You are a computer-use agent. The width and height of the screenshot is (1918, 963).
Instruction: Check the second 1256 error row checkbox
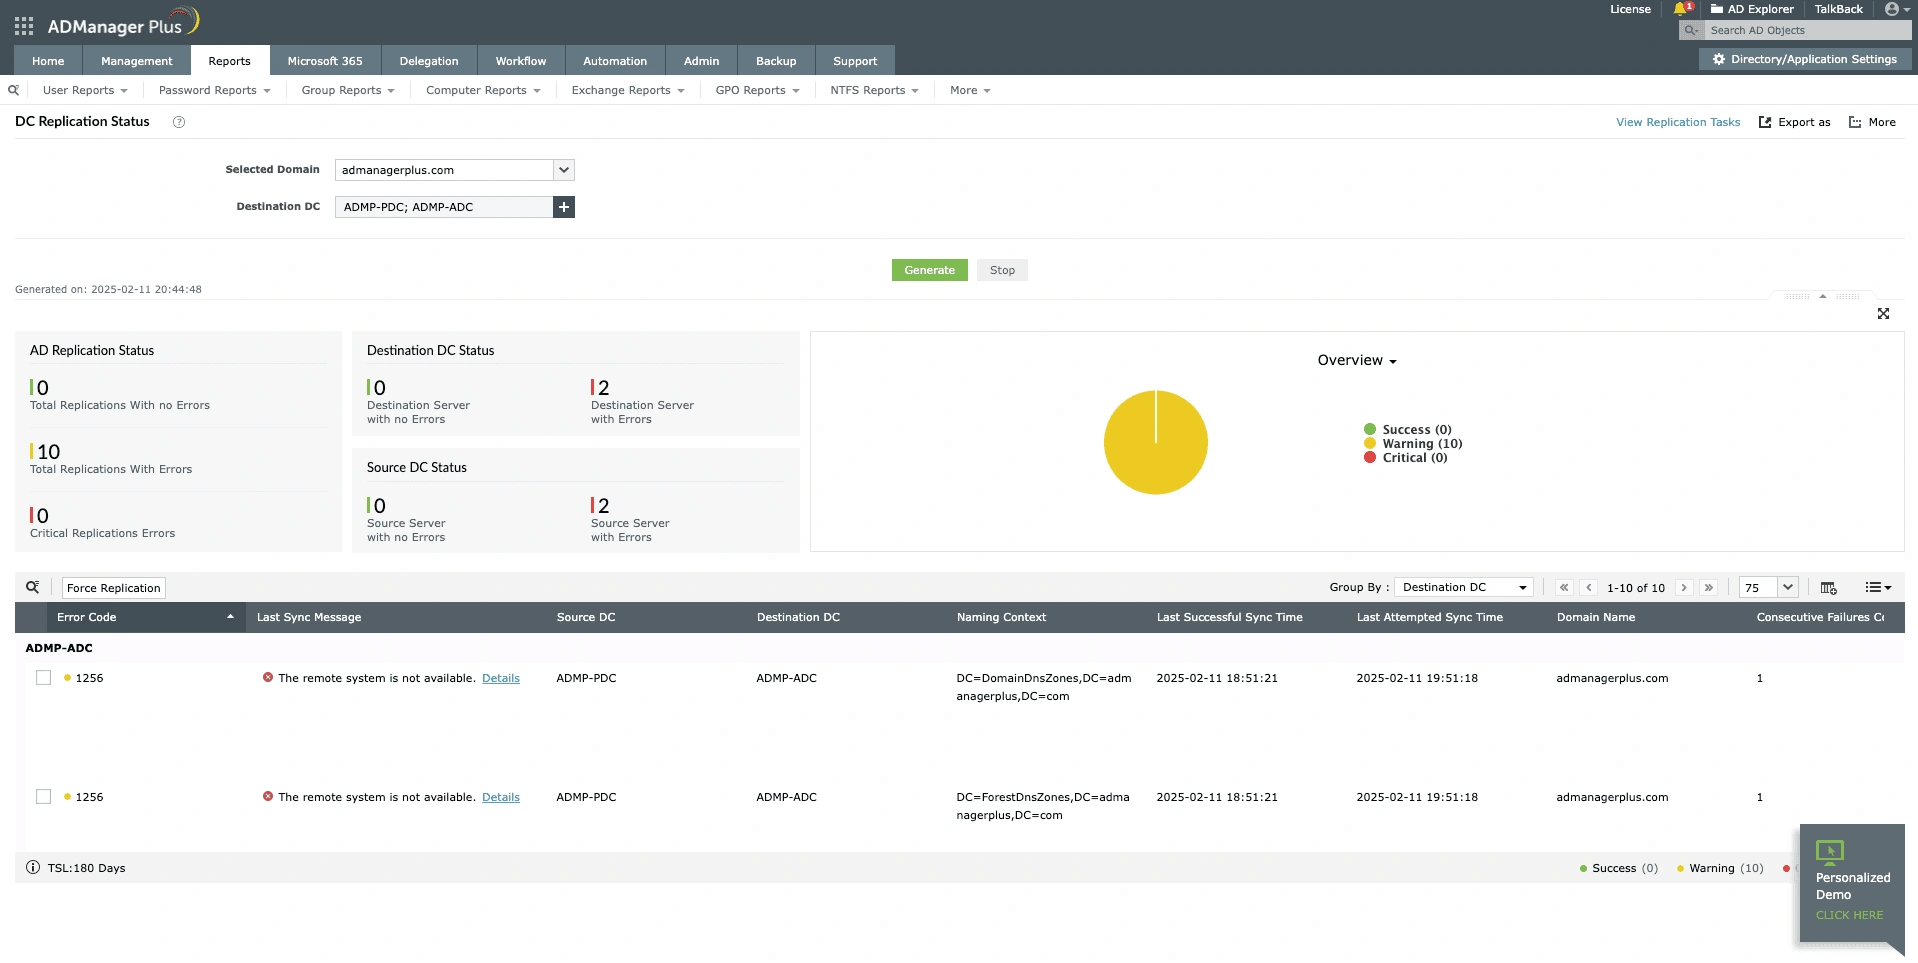pos(44,796)
